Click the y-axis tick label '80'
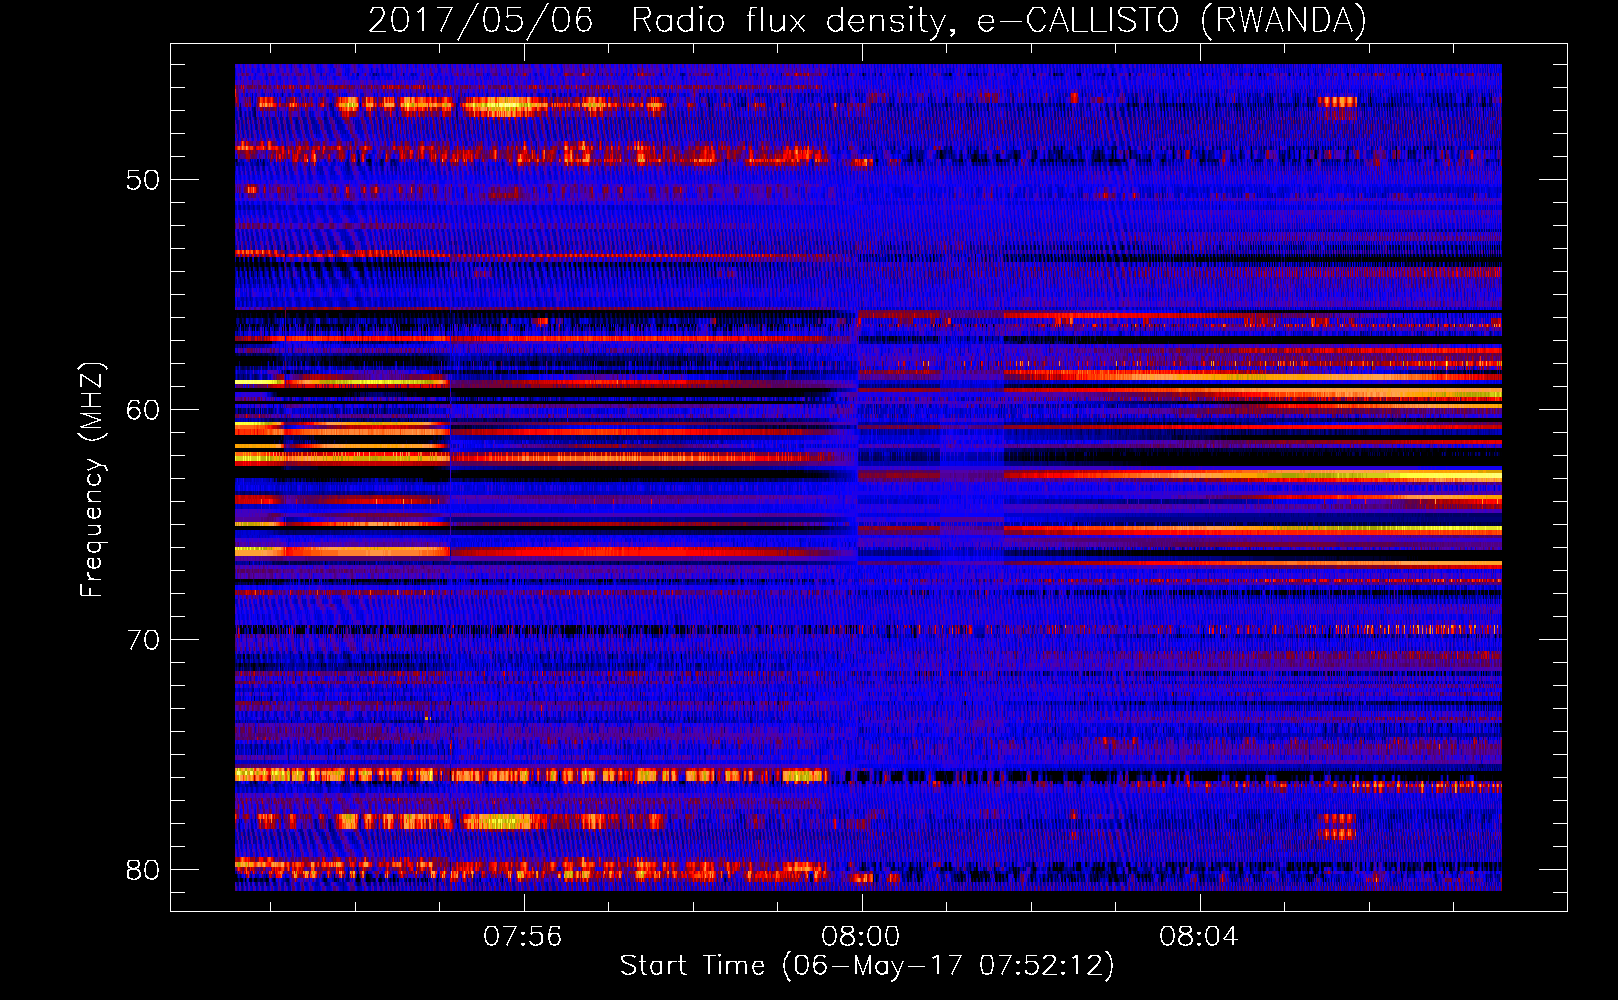Viewport: 1618px width, 1000px height. pos(143,870)
